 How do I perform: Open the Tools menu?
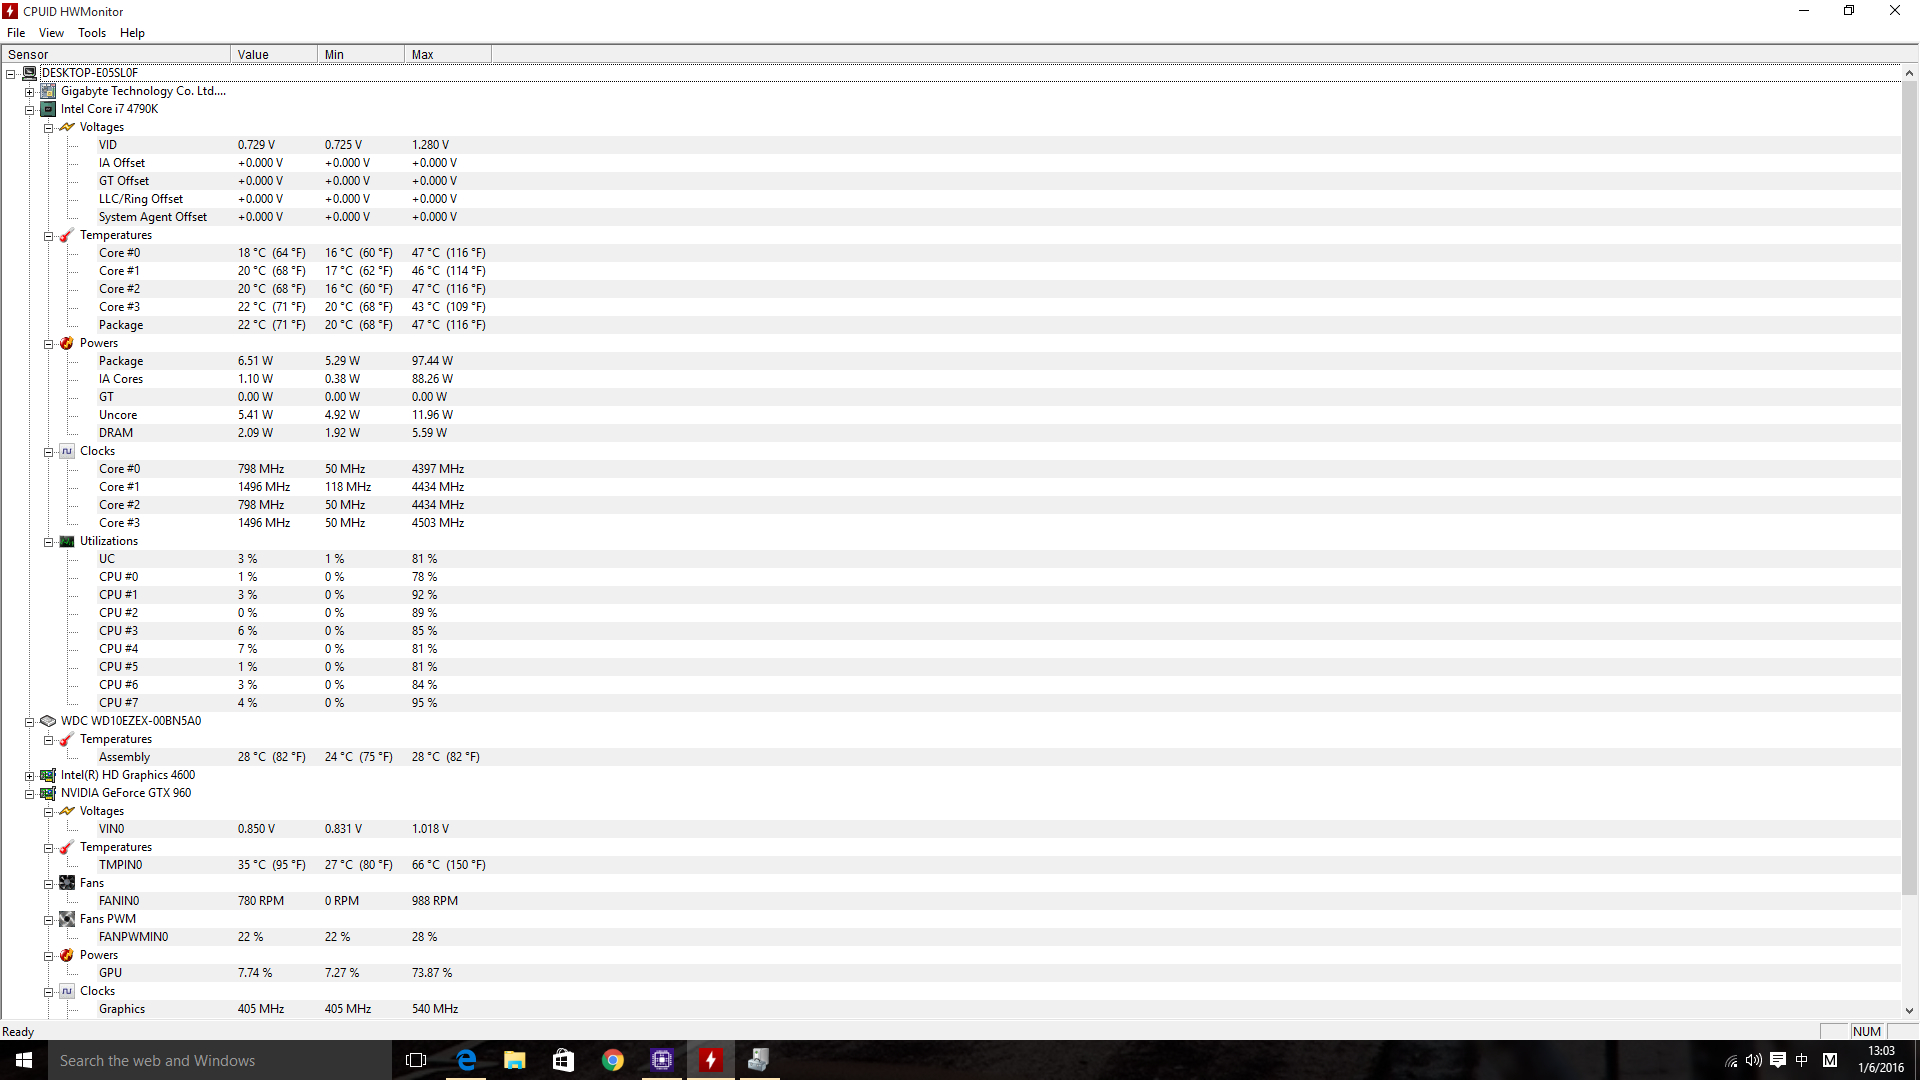(91, 33)
